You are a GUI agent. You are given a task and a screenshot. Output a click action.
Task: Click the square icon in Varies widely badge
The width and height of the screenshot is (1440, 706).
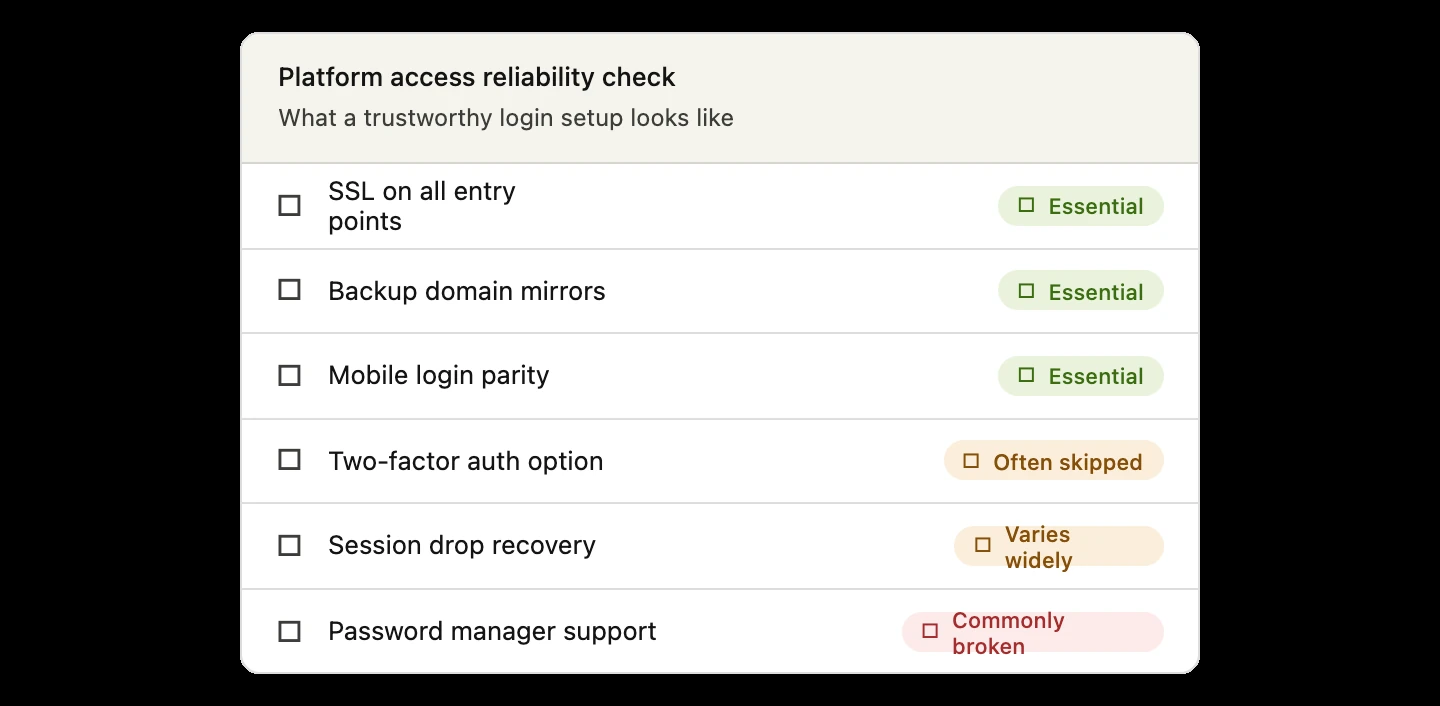(983, 545)
